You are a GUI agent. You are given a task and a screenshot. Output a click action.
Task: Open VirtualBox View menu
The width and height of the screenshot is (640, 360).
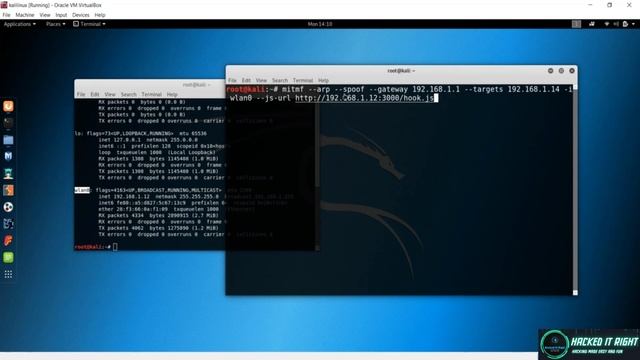tap(45, 15)
